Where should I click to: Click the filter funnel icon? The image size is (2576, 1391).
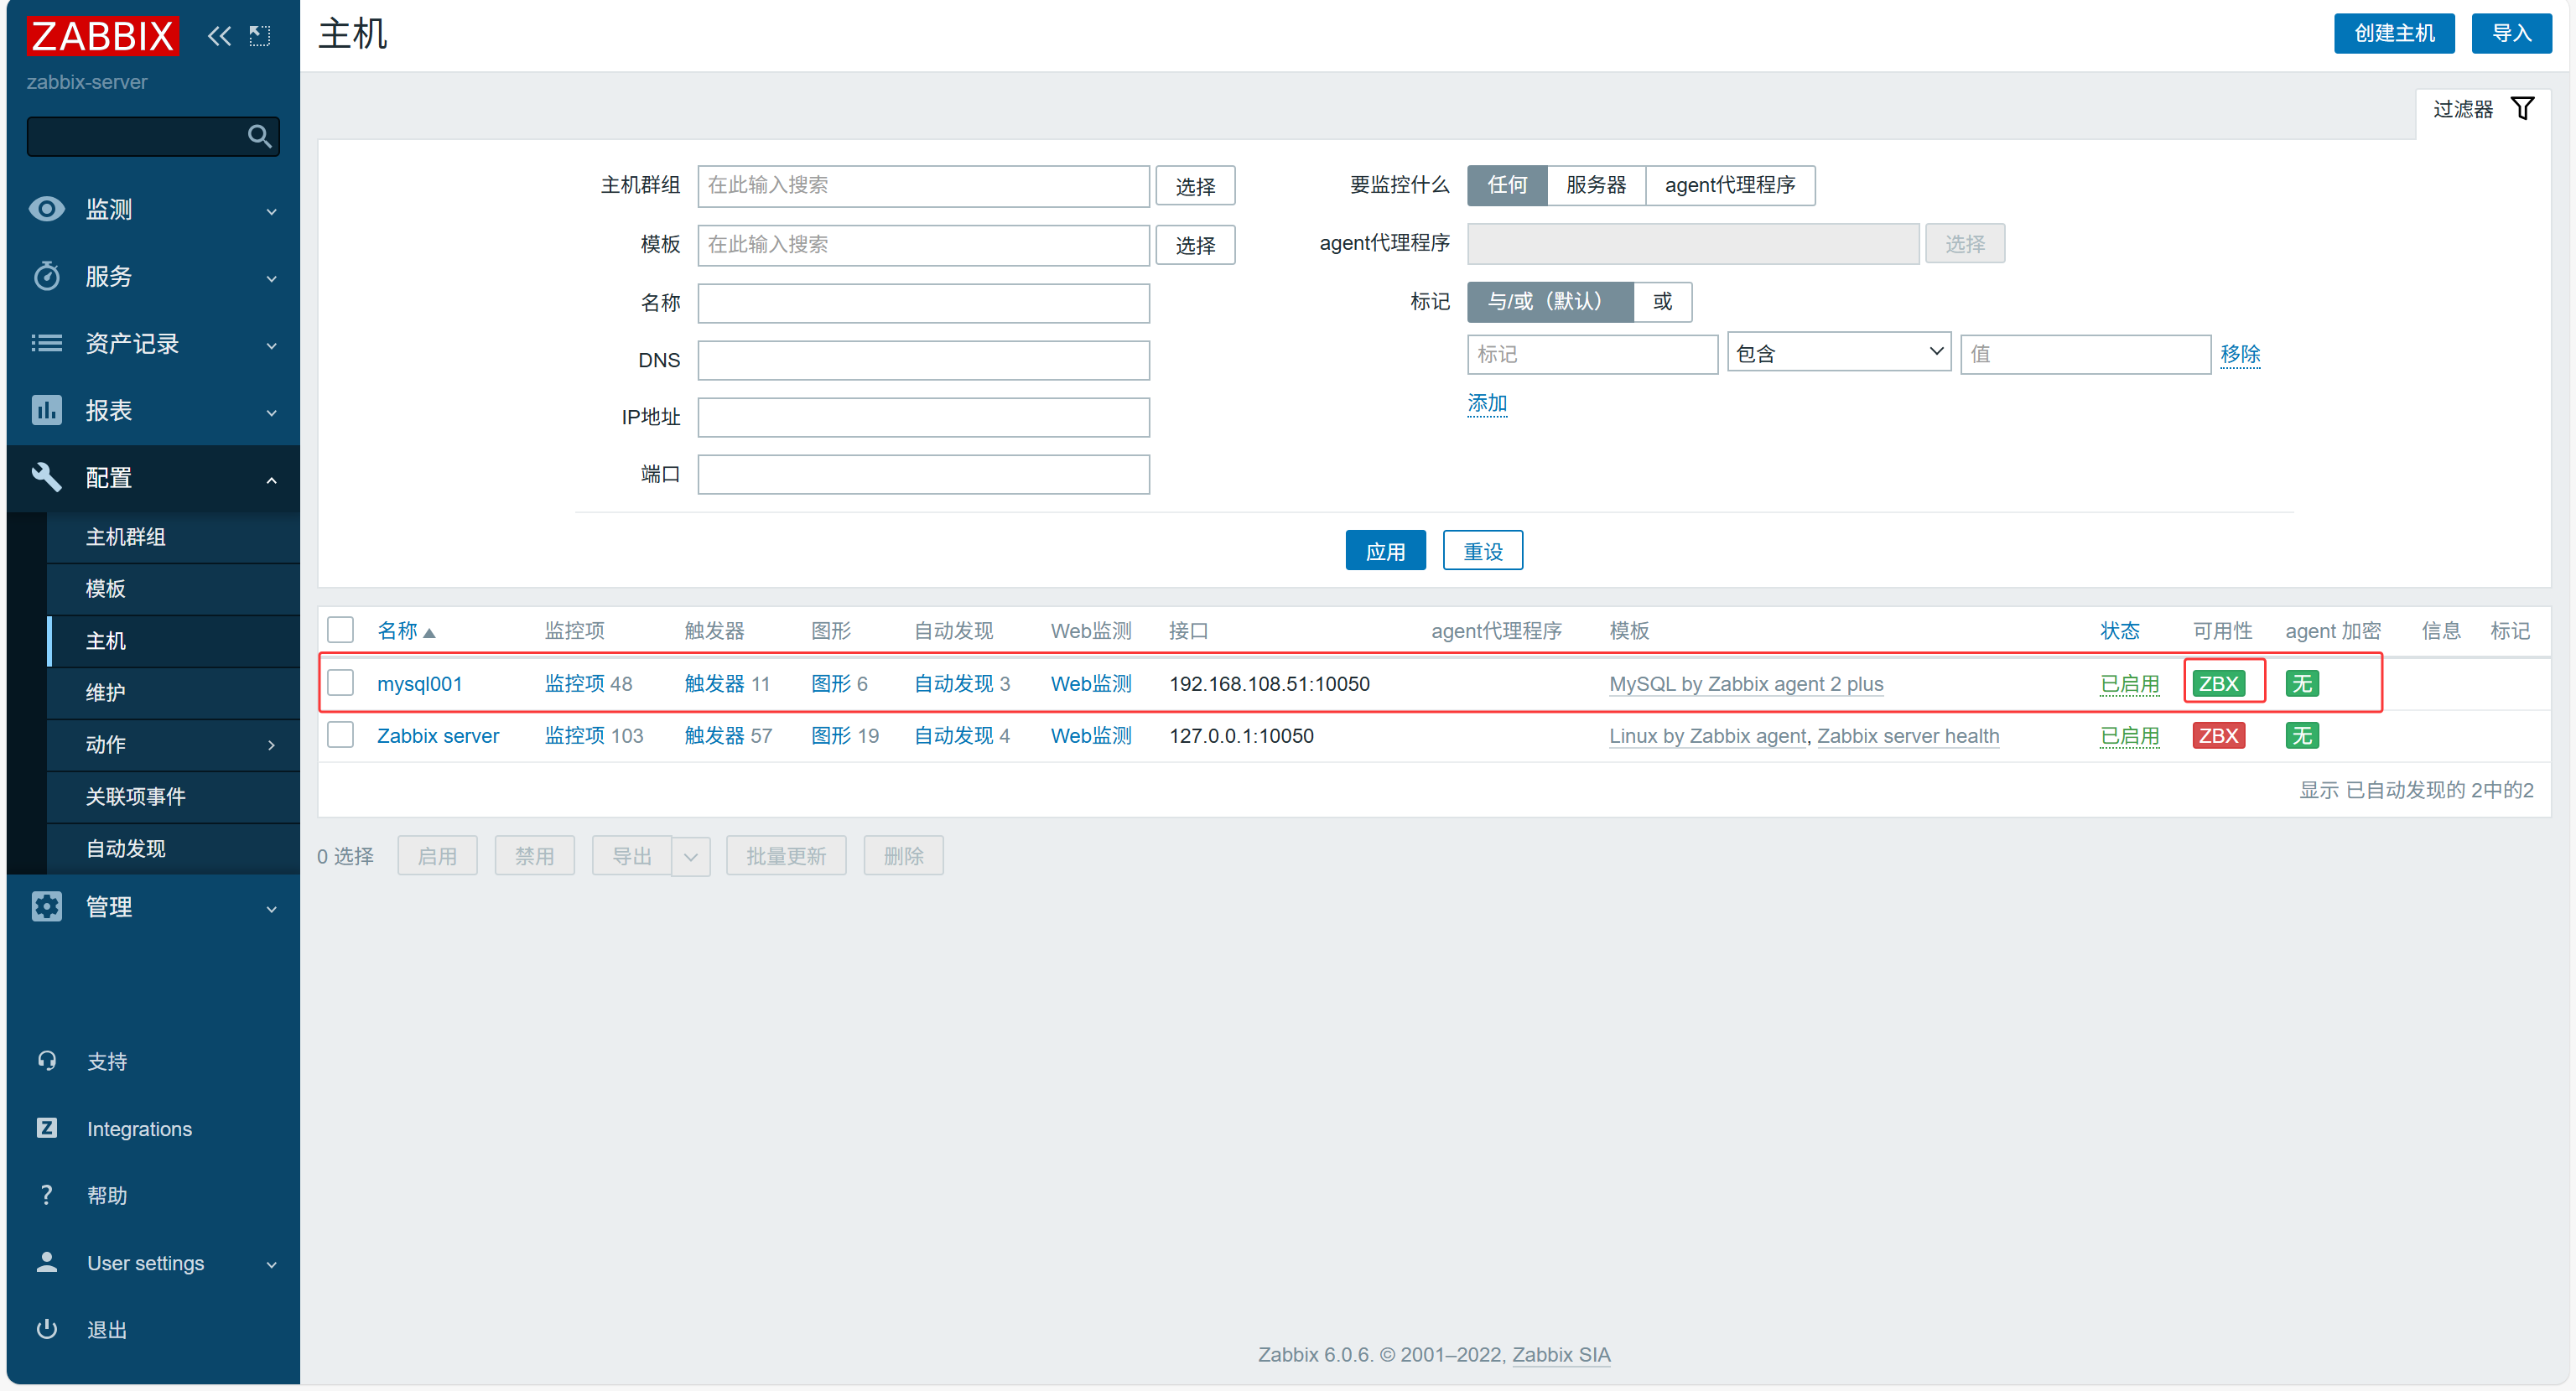coord(2522,108)
